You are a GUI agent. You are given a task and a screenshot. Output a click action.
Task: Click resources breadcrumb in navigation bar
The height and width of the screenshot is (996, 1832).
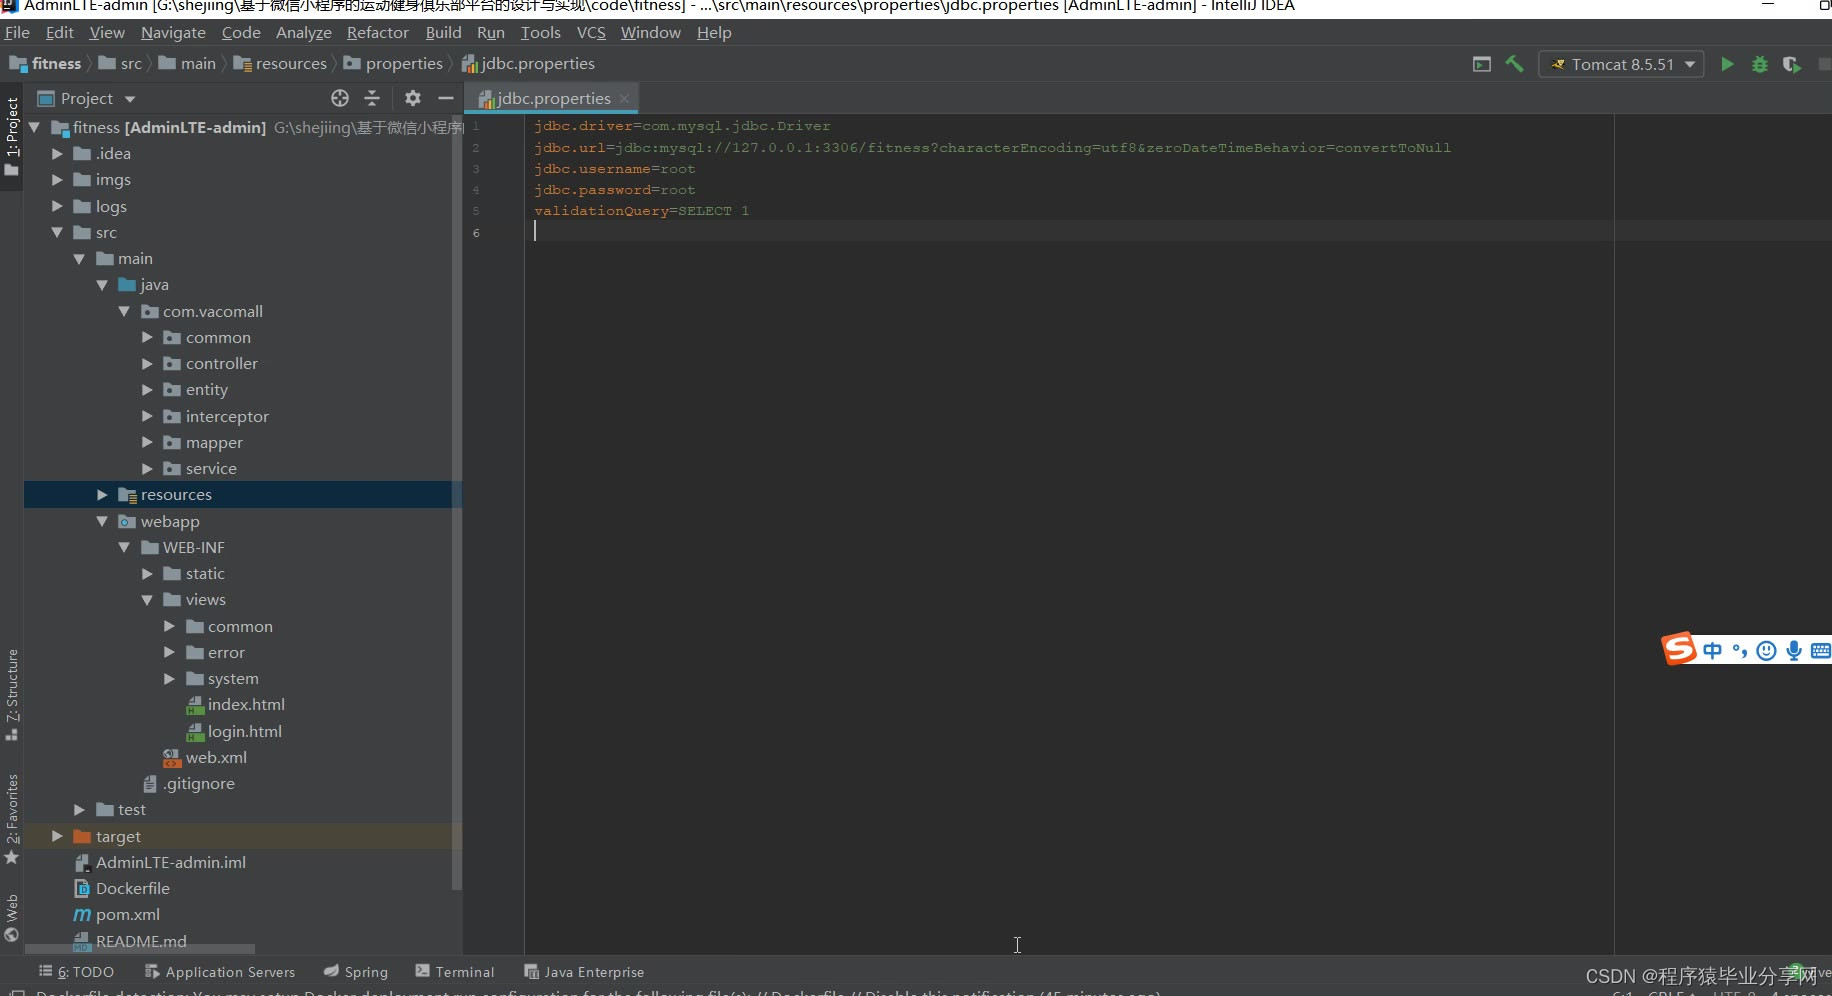[281, 63]
